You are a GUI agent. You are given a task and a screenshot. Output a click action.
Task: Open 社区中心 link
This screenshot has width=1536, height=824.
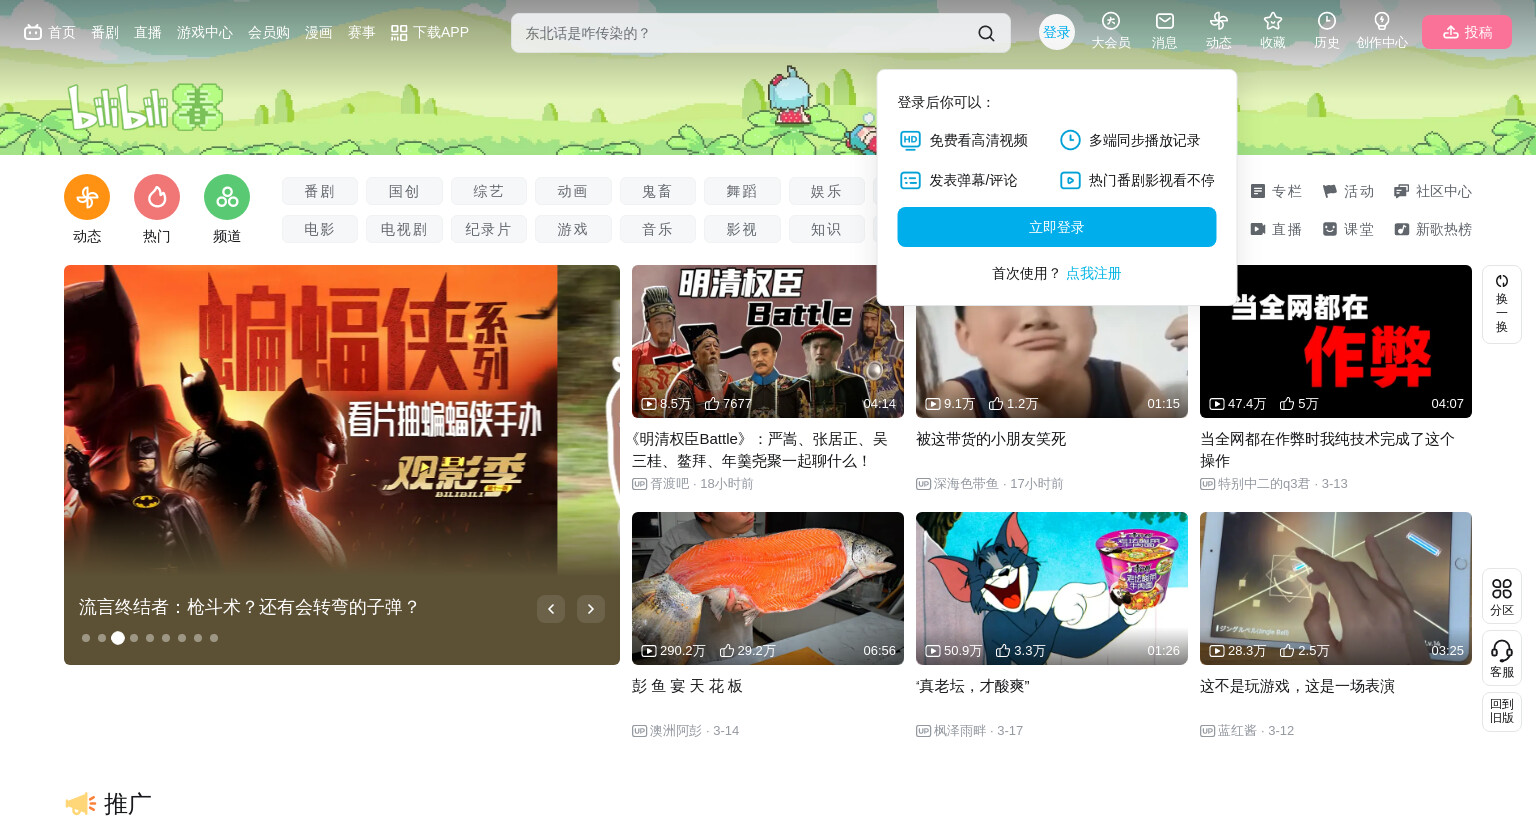(1433, 191)
